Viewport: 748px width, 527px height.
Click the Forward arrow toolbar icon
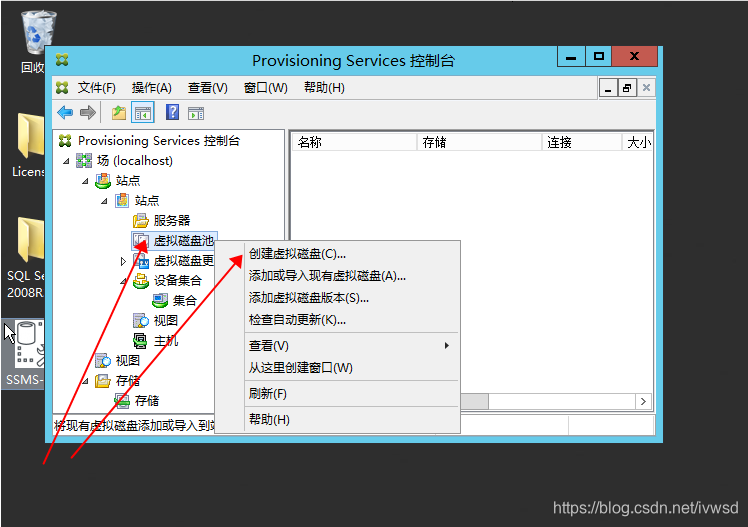[88, 113]
